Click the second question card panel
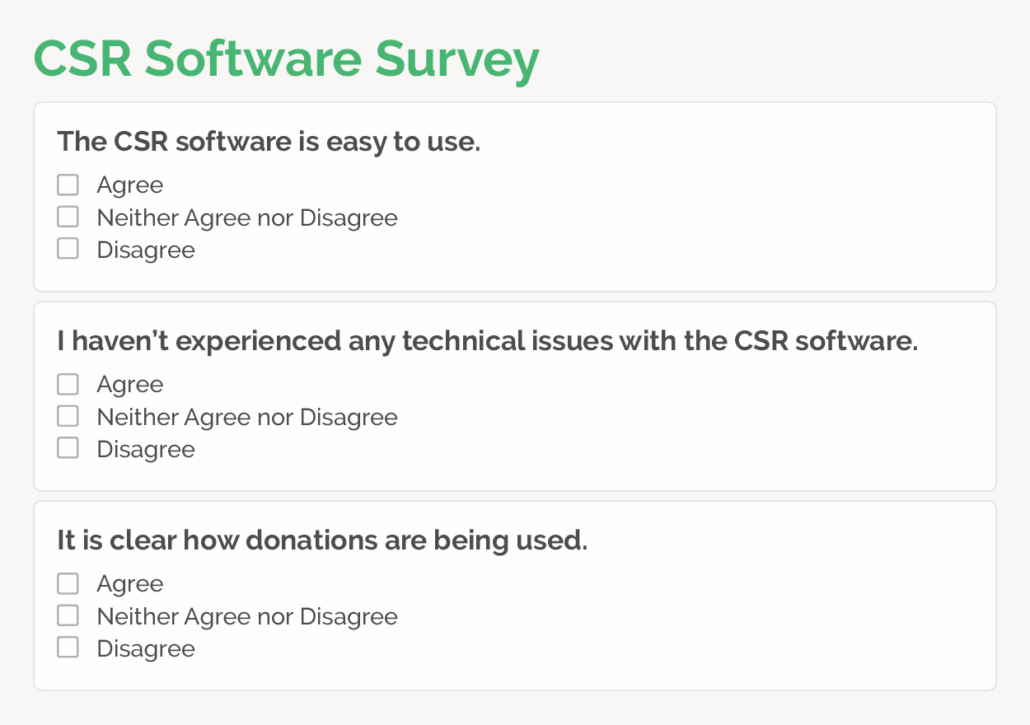 [x=700, y=395]
